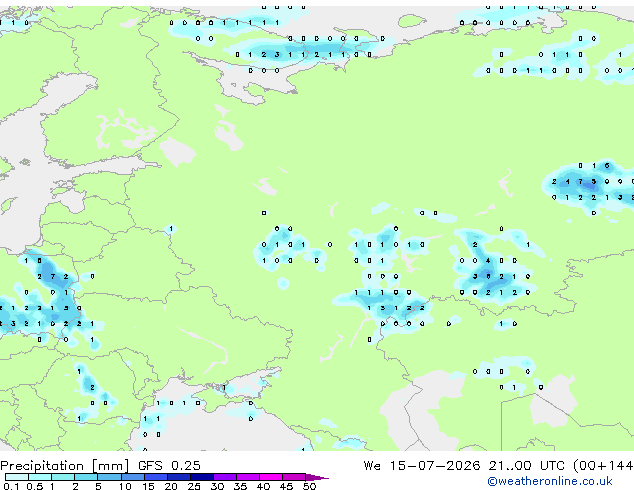Click the 'We' weekday label
The height and width of the screenshot is (490, 634).
[372, 466]
